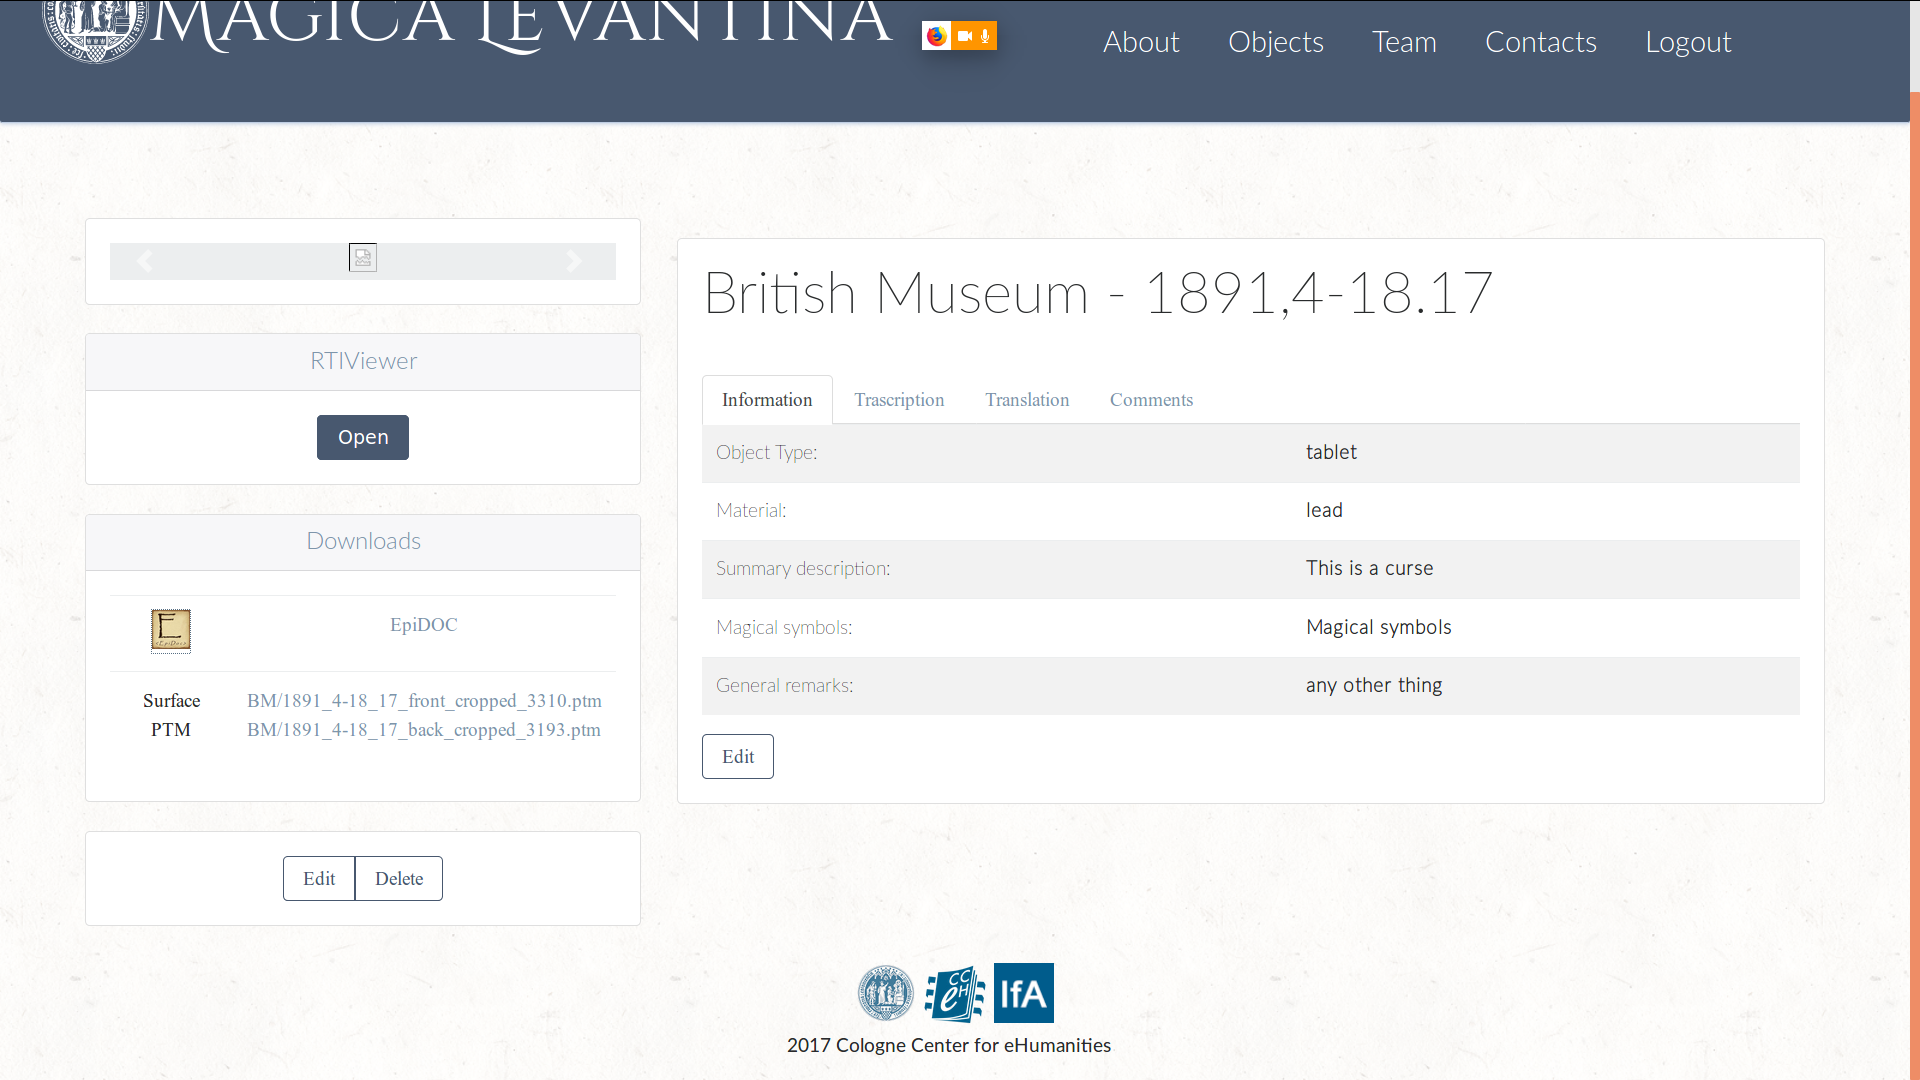Download the EpiDOC file link

tap(423, 625)
